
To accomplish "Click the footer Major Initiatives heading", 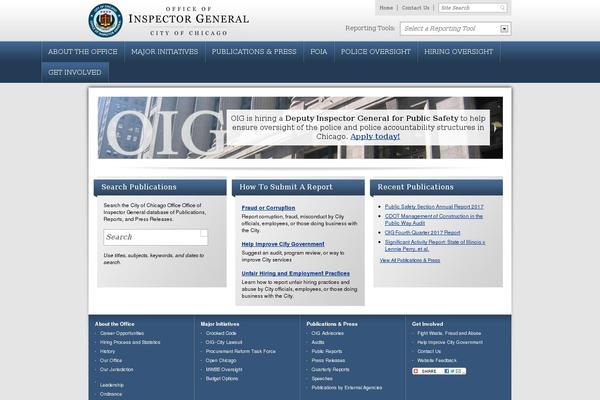I will coord(220,324).
